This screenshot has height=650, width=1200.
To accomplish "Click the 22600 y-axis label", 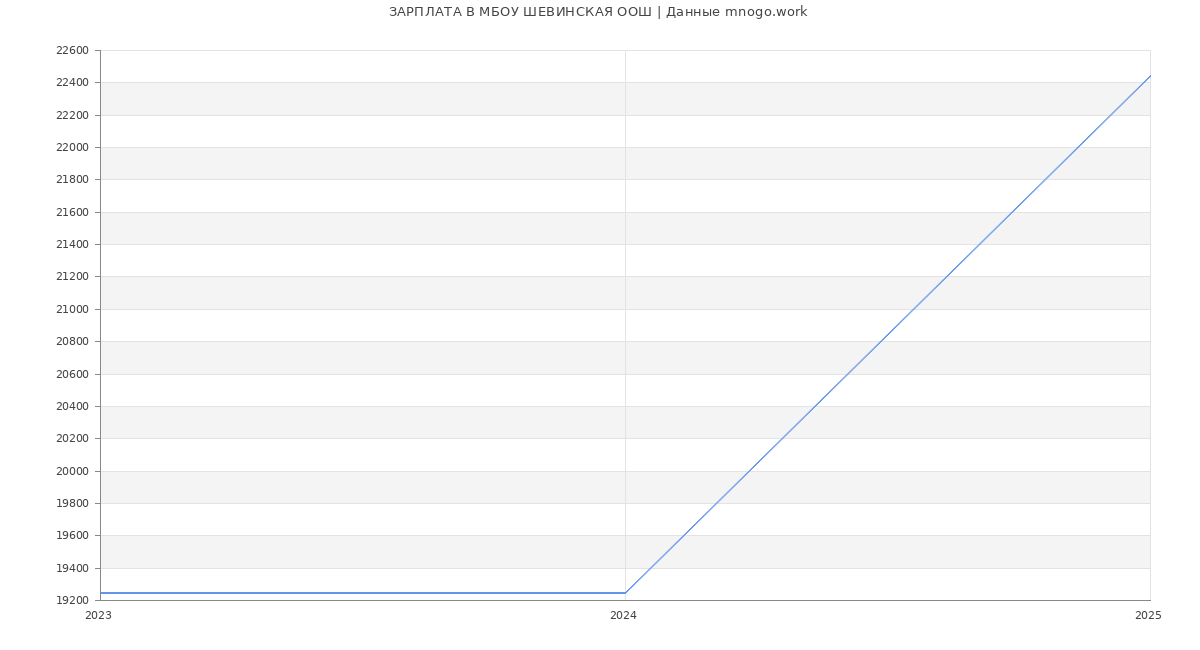I will coord(72,51).
